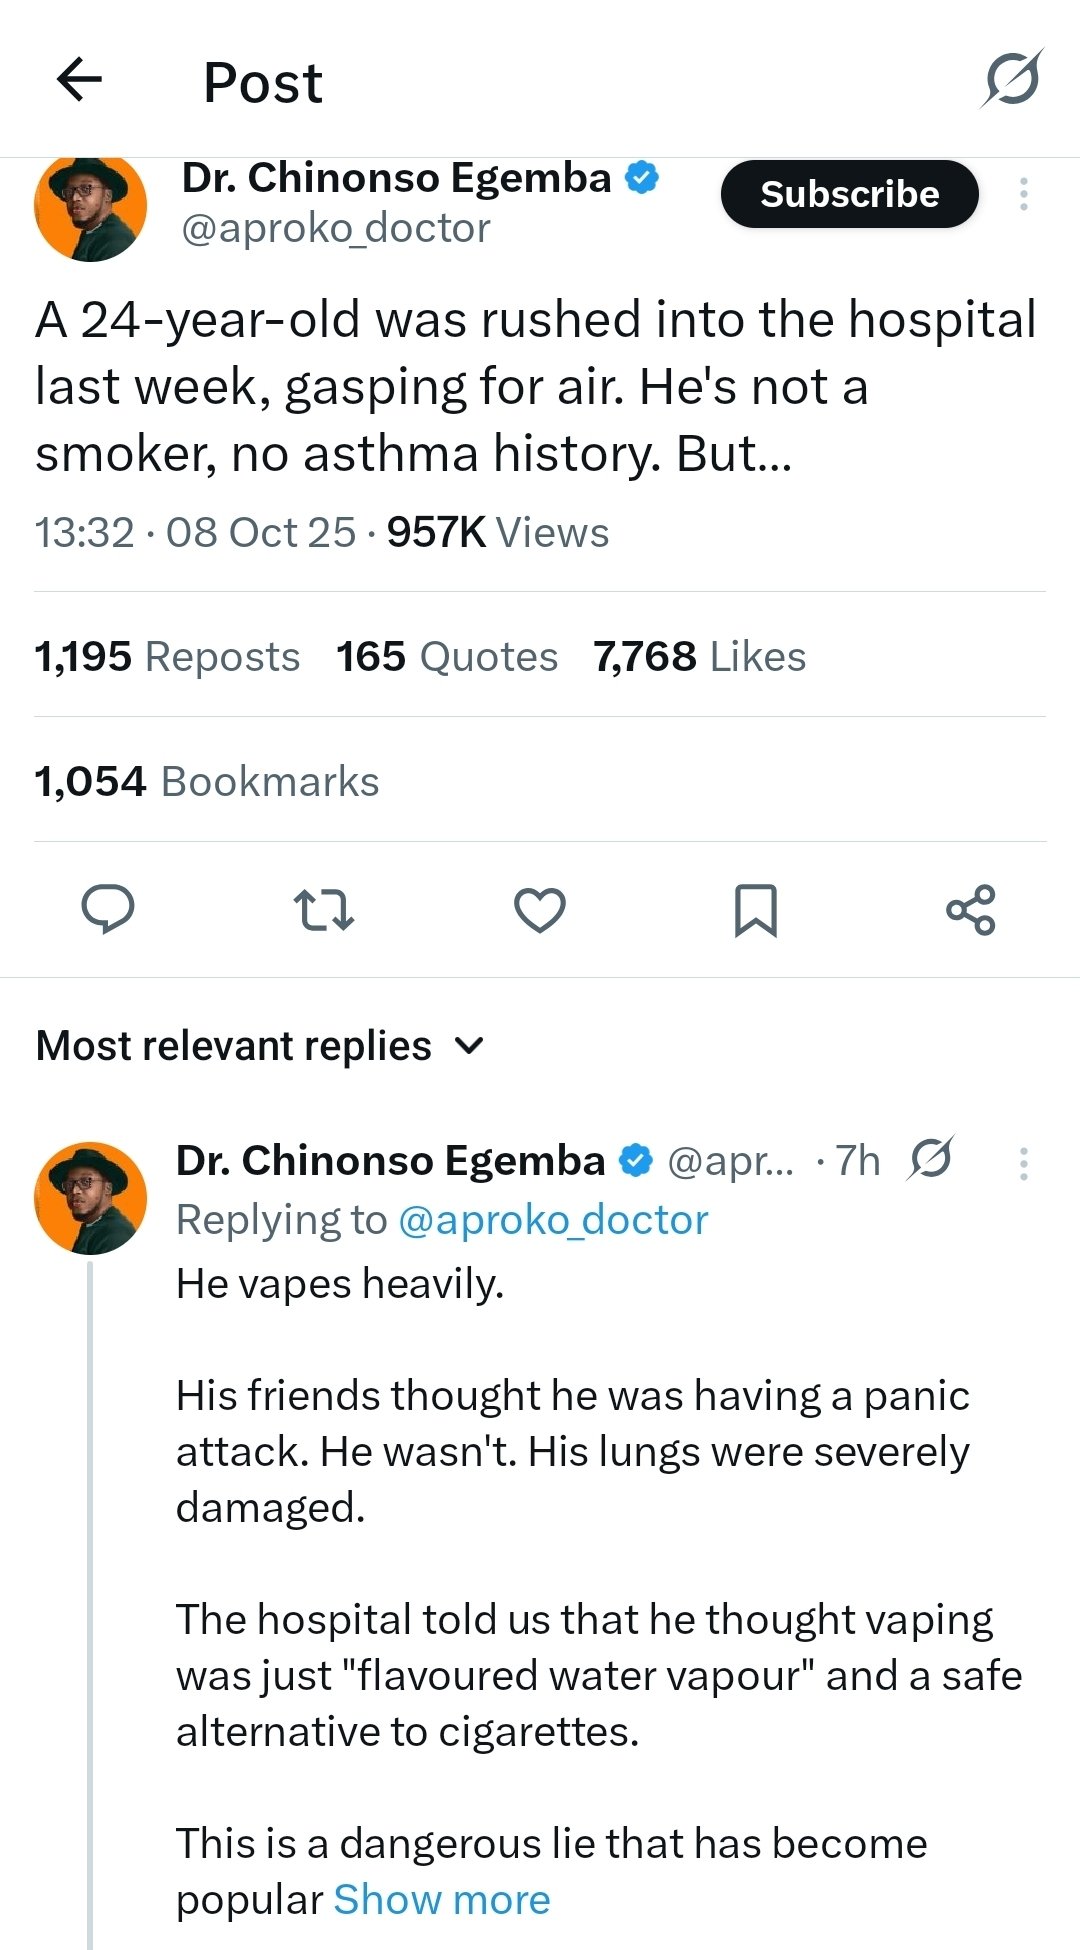
Task: Click the verified badge on the reply author
Action: click(637, 1160)
